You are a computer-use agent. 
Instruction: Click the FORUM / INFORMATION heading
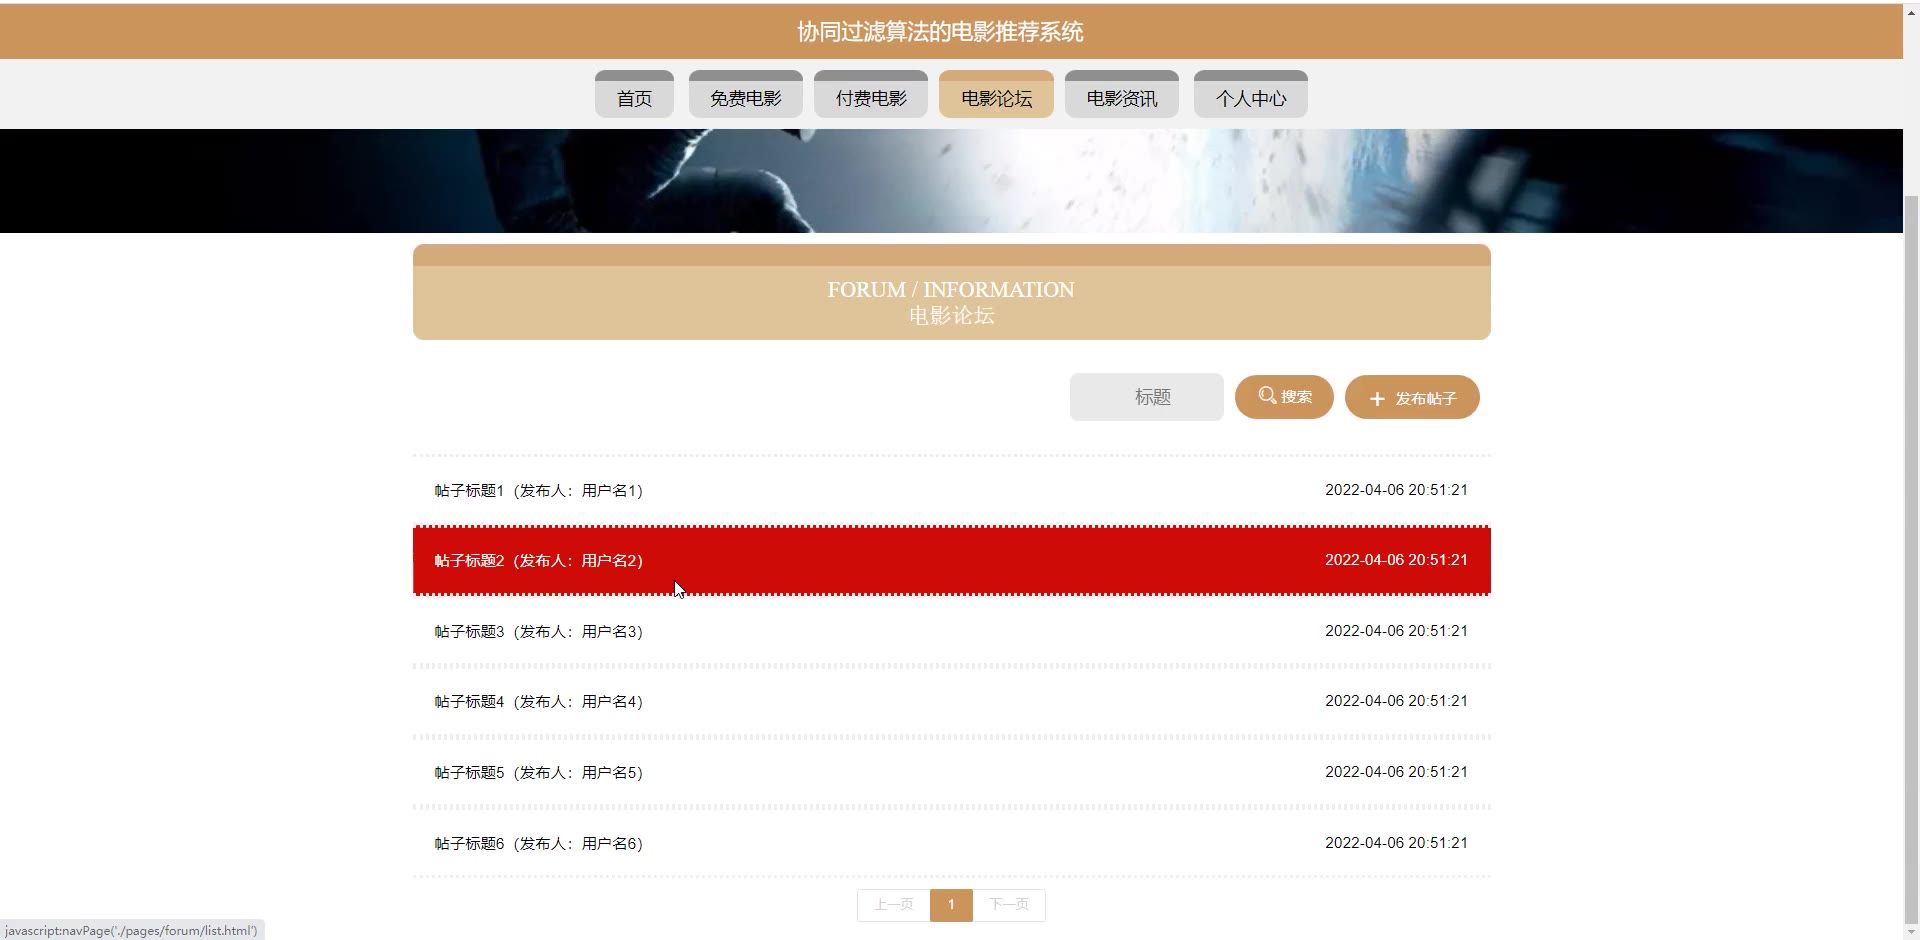951,290
